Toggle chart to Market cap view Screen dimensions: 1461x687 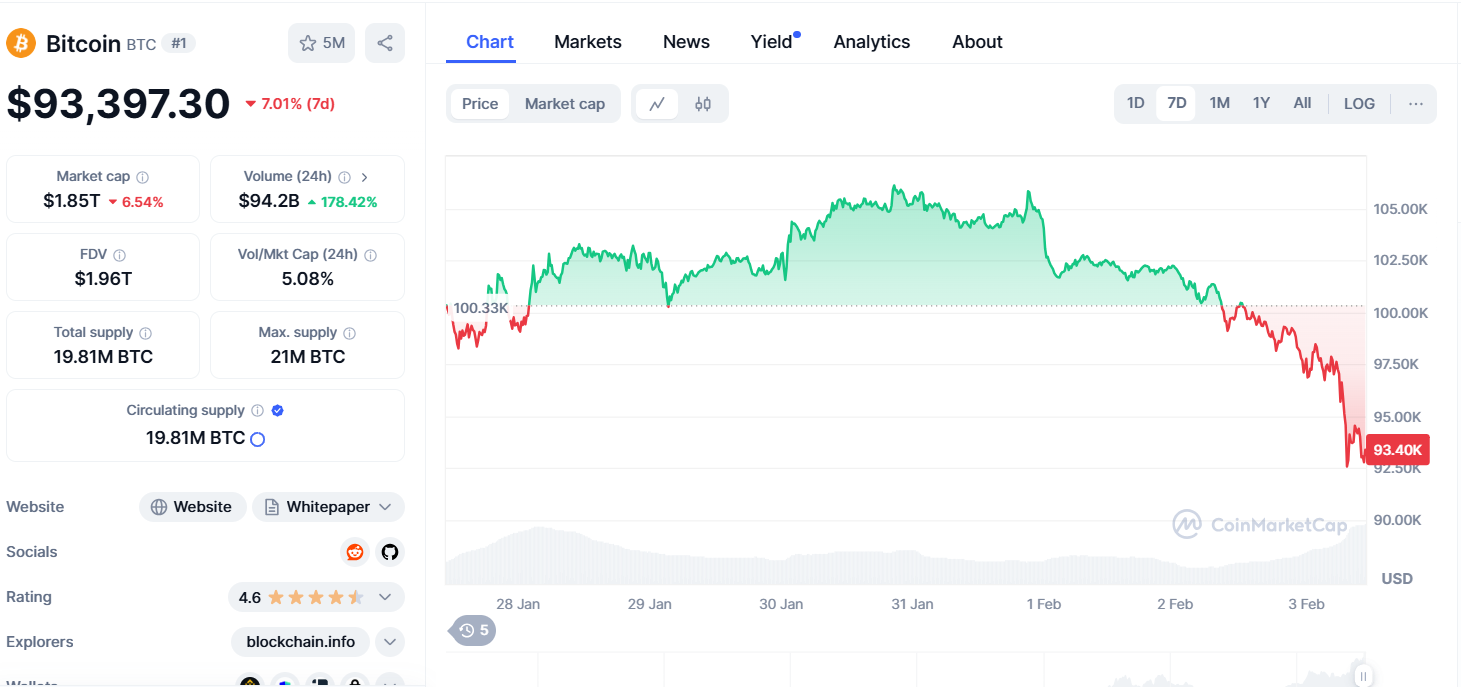coord(564,104)
